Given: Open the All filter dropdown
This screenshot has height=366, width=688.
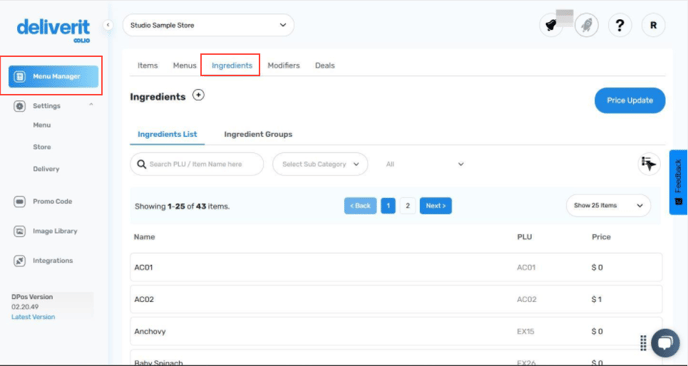Looking at the screenshot, I should click(x=424, y=164).
